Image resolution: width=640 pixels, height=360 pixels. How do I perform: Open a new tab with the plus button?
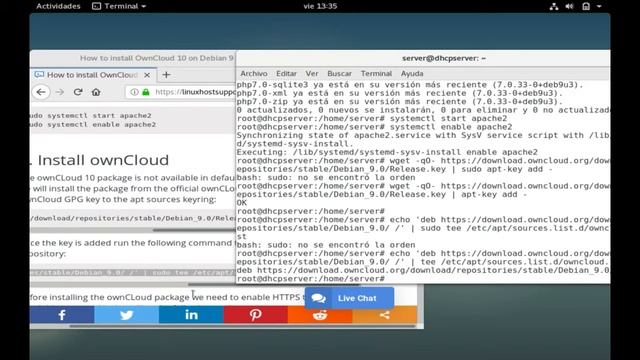166,75
